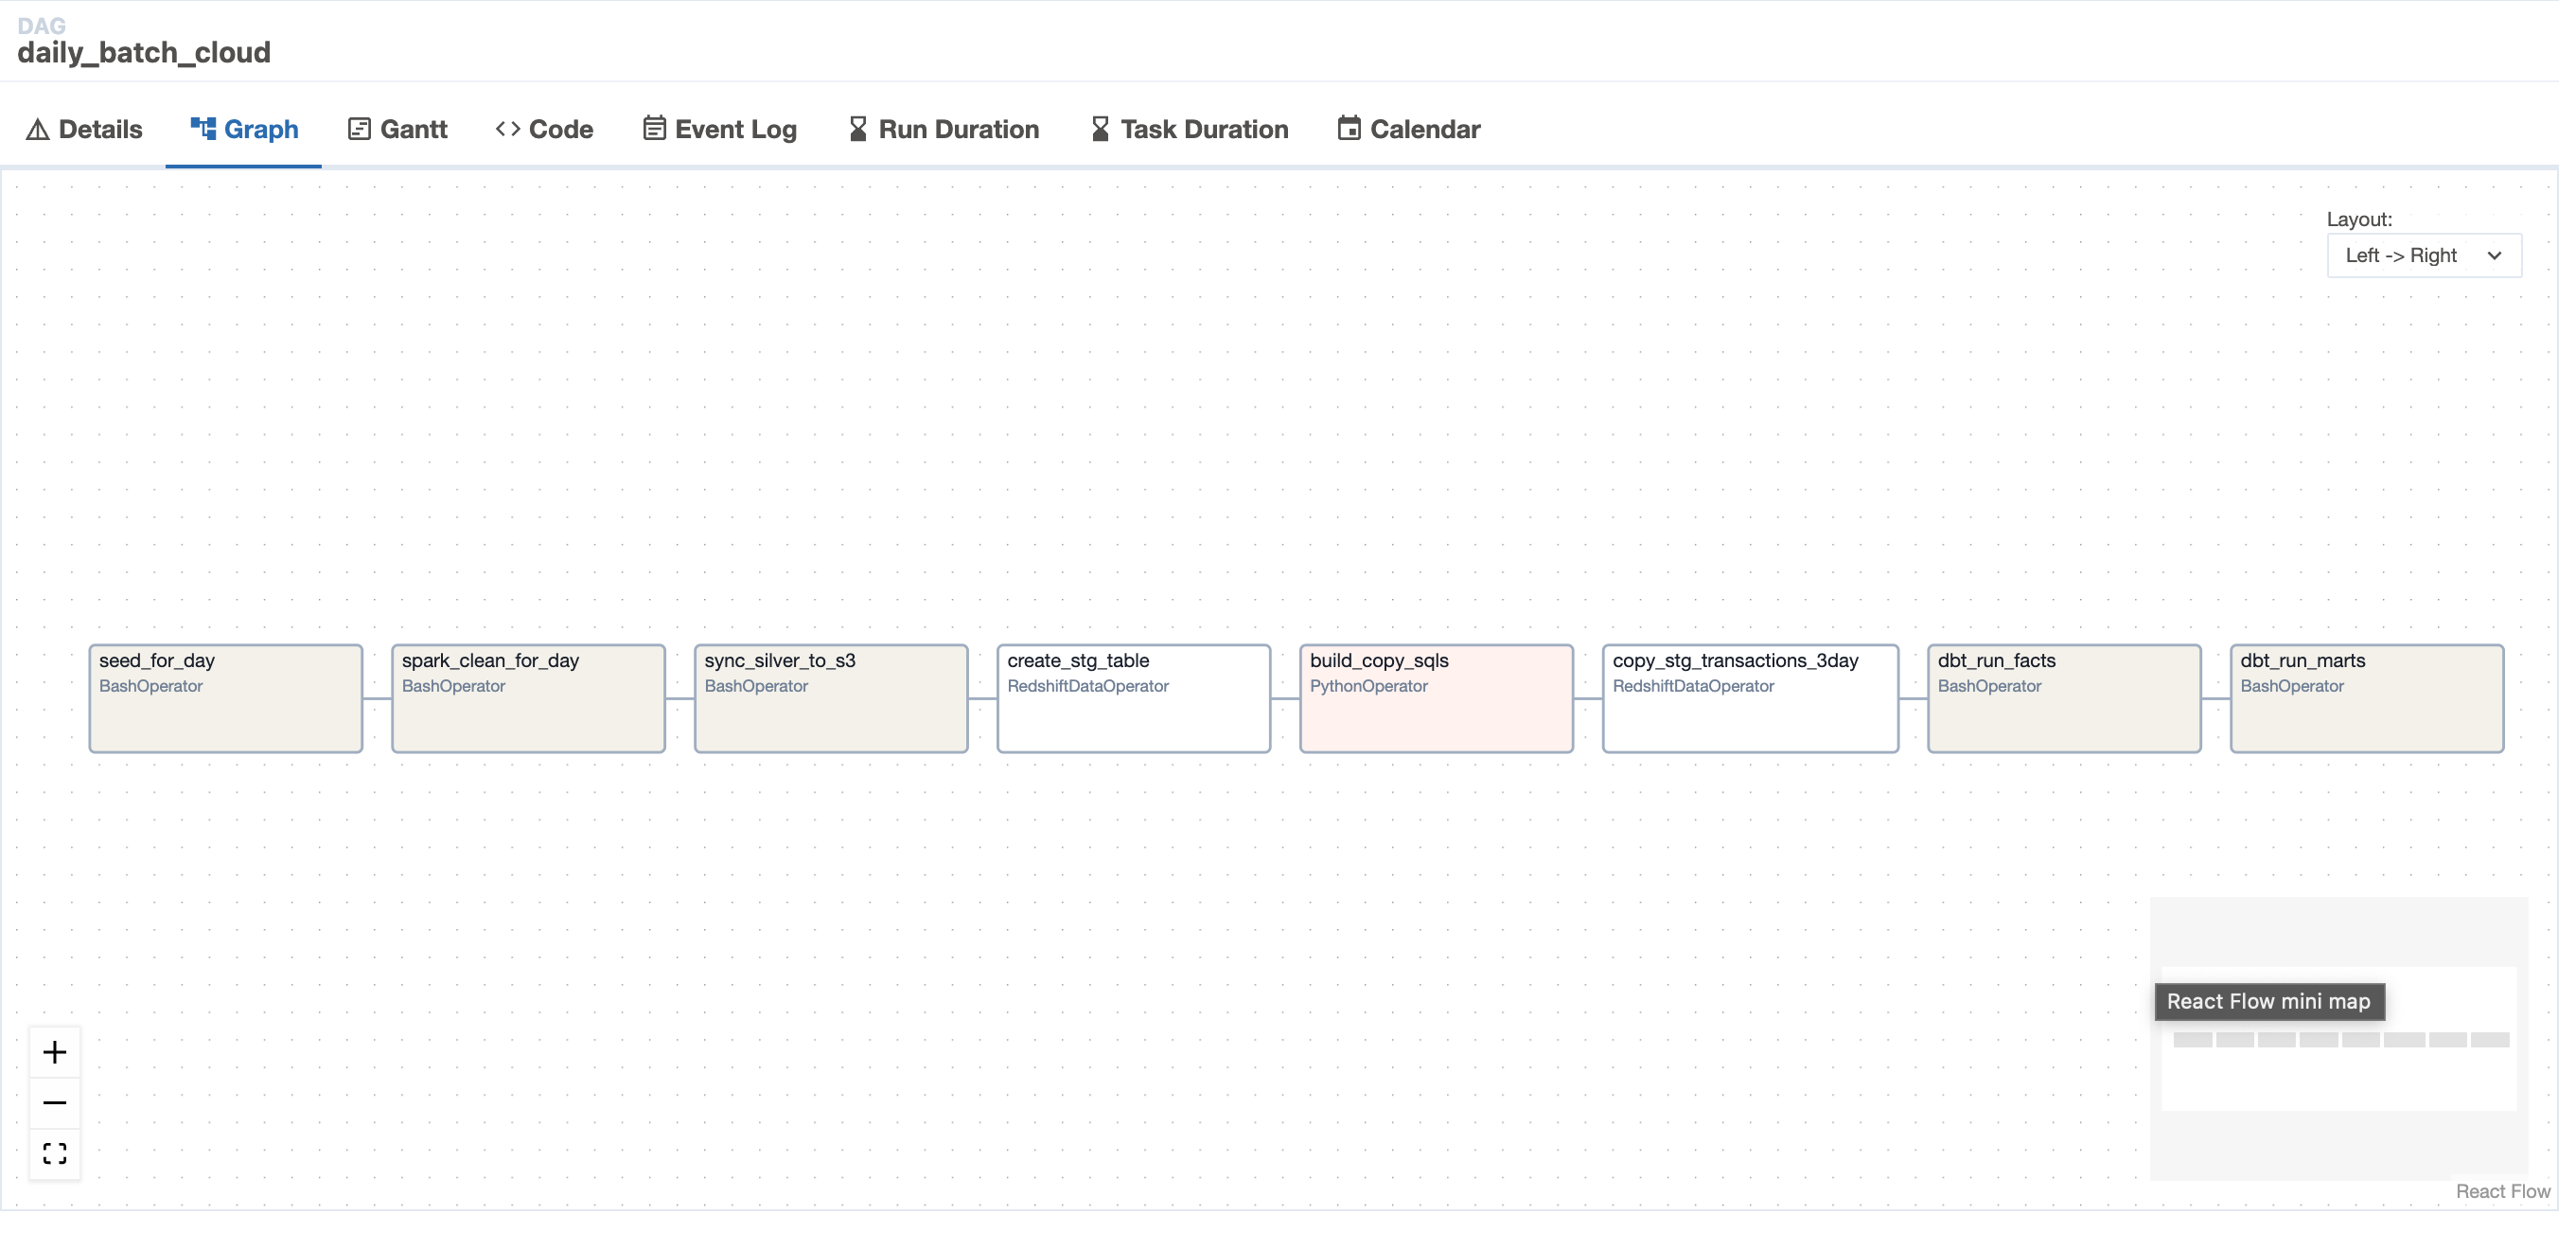Open the Details tab

tap(84, 129)
